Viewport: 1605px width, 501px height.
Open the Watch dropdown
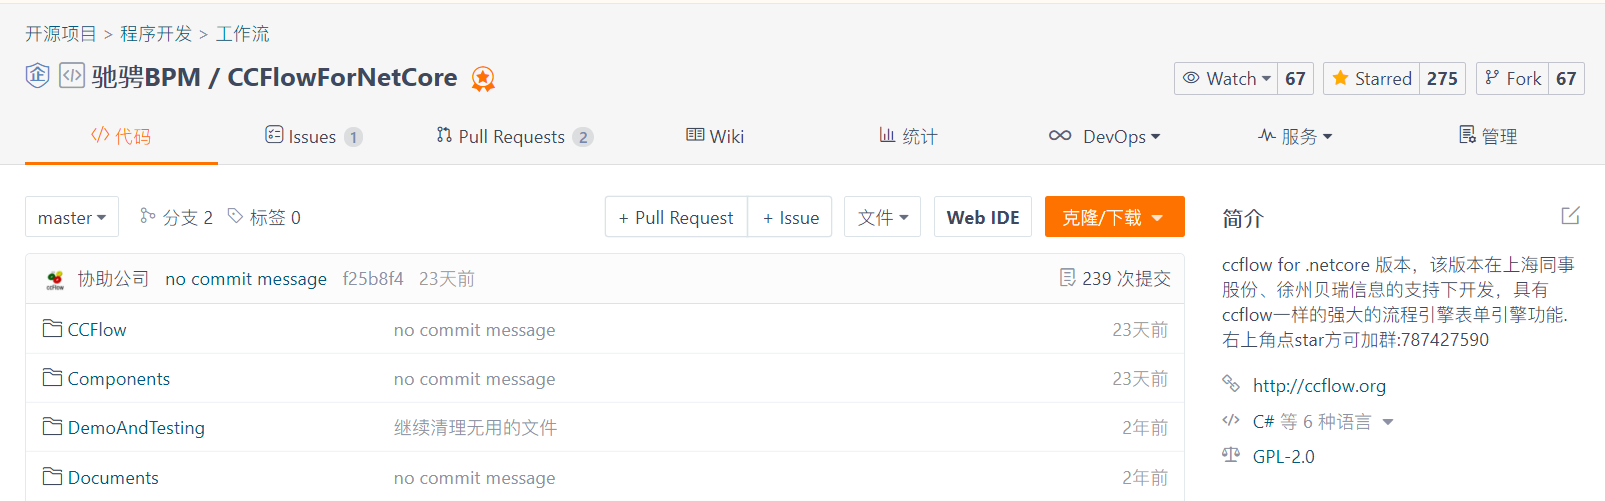click(x=1226, y=78)
